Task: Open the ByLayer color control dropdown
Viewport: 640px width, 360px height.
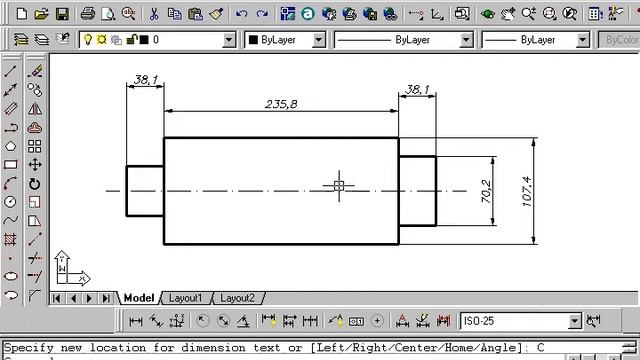Action: click(318, 40)
